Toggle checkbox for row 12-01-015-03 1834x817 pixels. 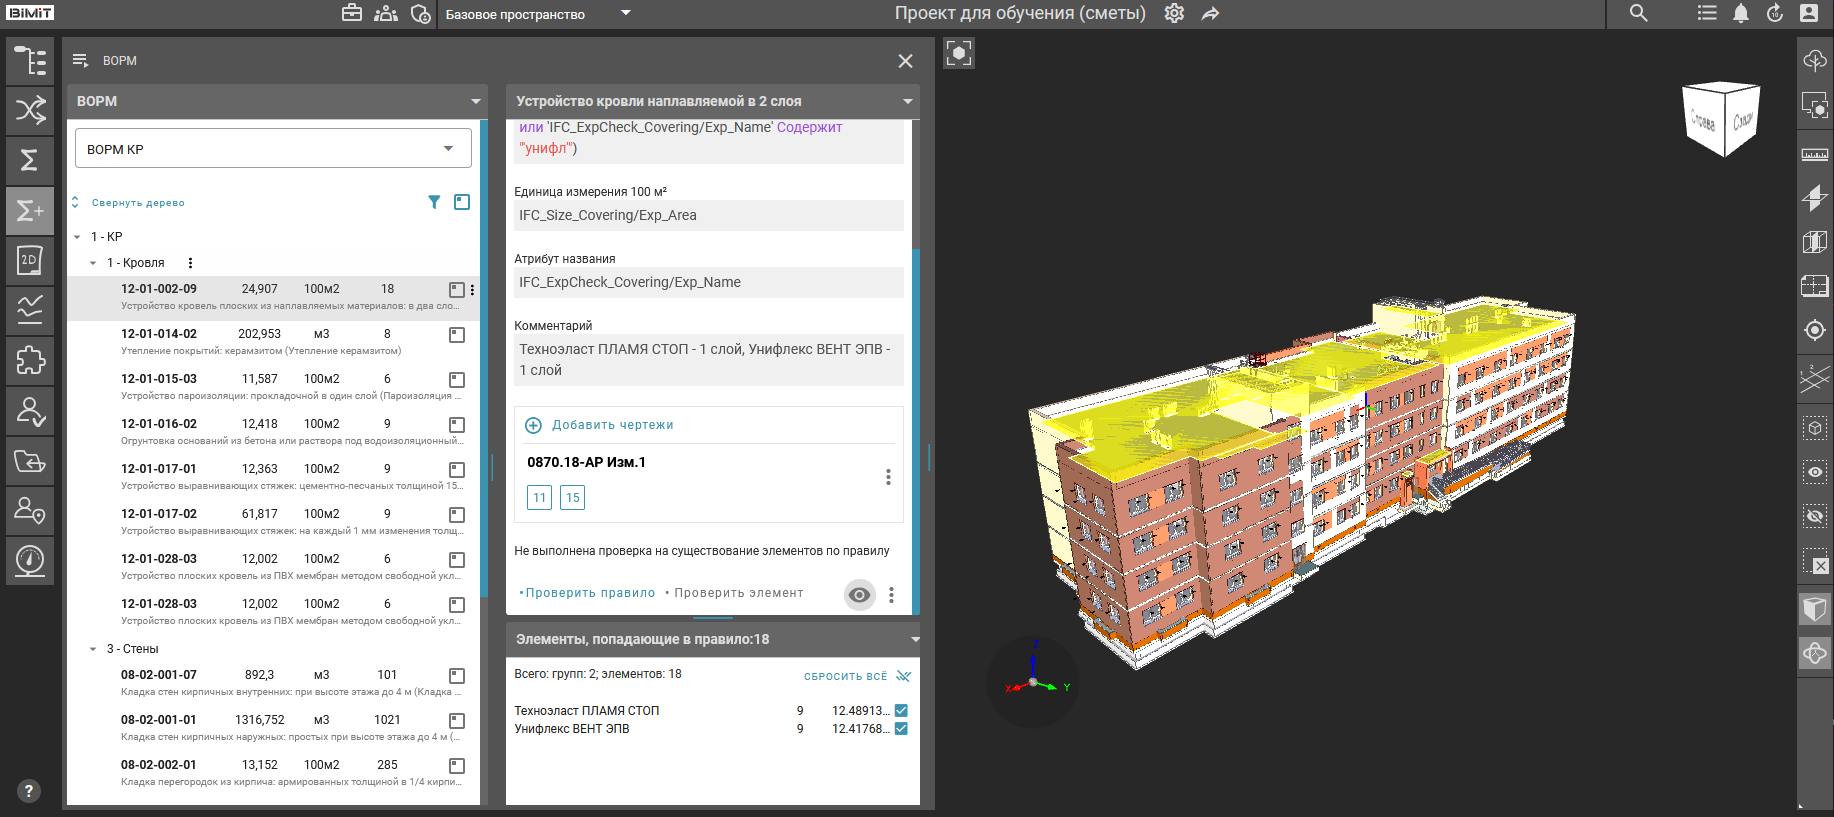(457, 380)
